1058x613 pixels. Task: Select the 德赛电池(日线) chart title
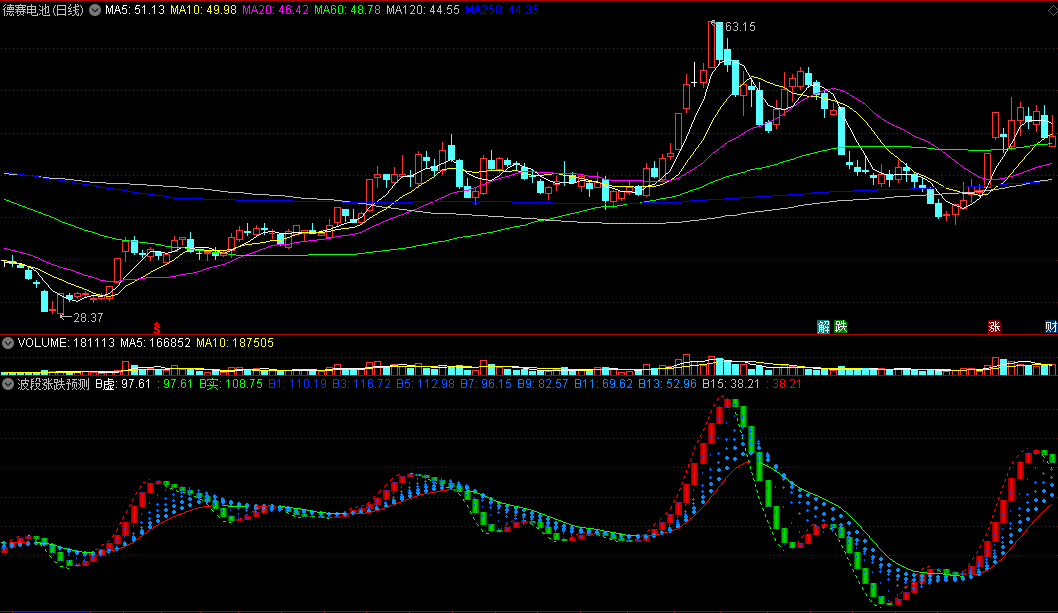pyautogui.click(x=43, y=10)
